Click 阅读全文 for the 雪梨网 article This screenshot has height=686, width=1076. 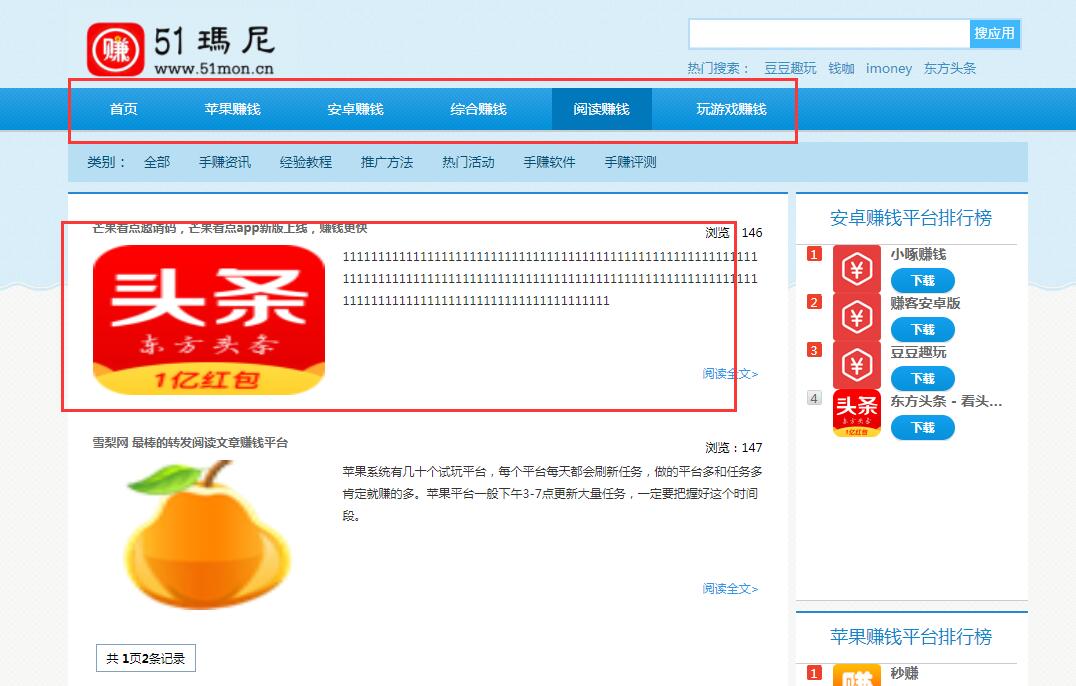click(730, 589)
